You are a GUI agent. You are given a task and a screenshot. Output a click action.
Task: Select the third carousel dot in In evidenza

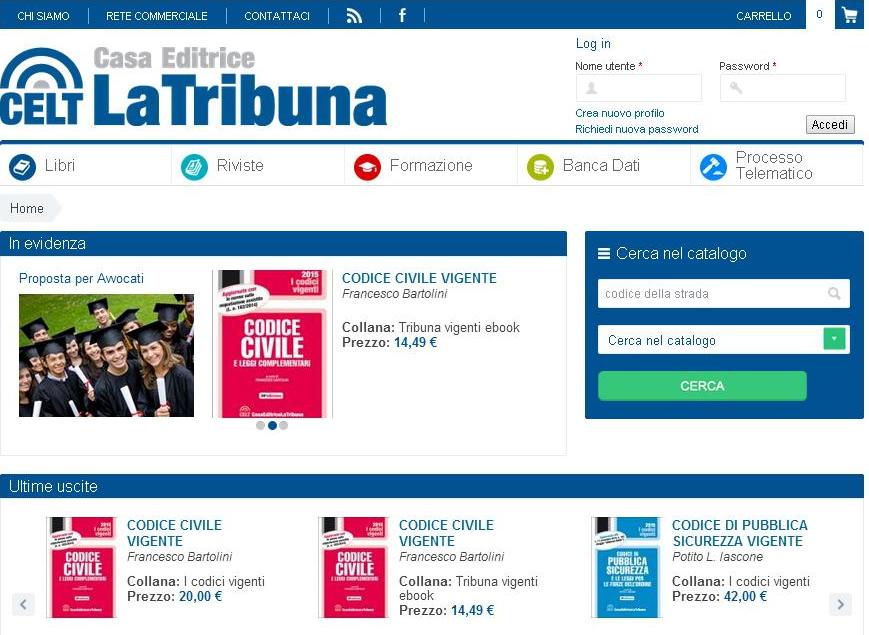click(284, 426)
